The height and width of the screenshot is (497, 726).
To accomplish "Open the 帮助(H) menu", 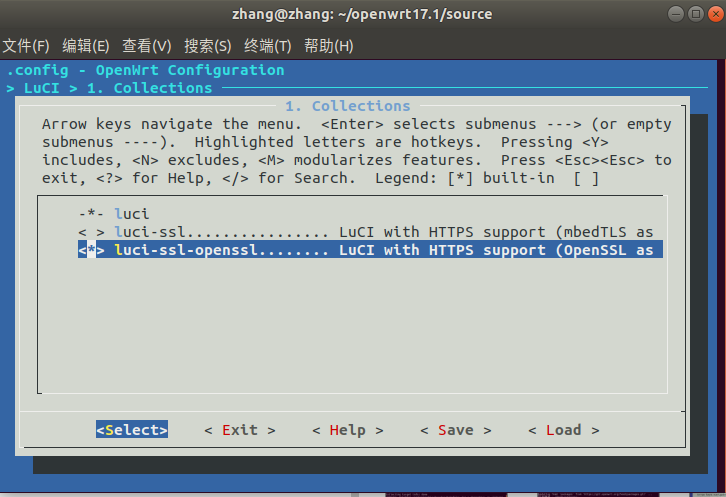I will (x=329, y=46).
